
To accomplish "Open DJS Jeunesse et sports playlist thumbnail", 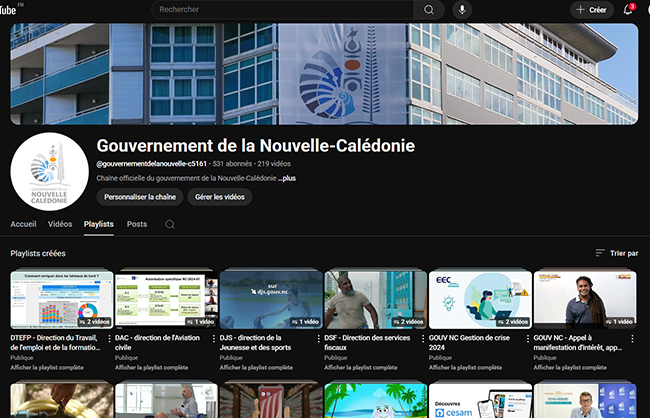I will pos(271,300).
